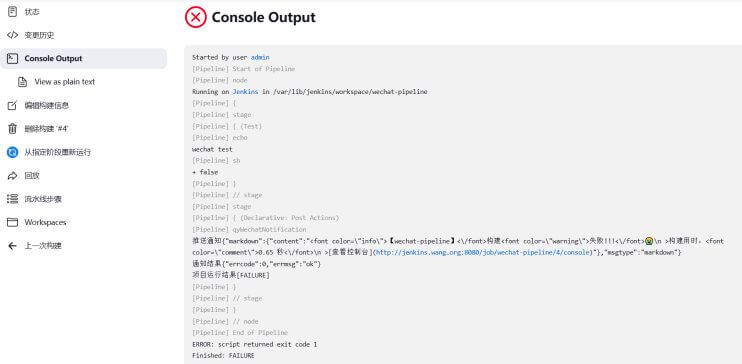The image size is (742, 364).
Task: Click the red failed build status icon
Action: [x=195, y=18]
